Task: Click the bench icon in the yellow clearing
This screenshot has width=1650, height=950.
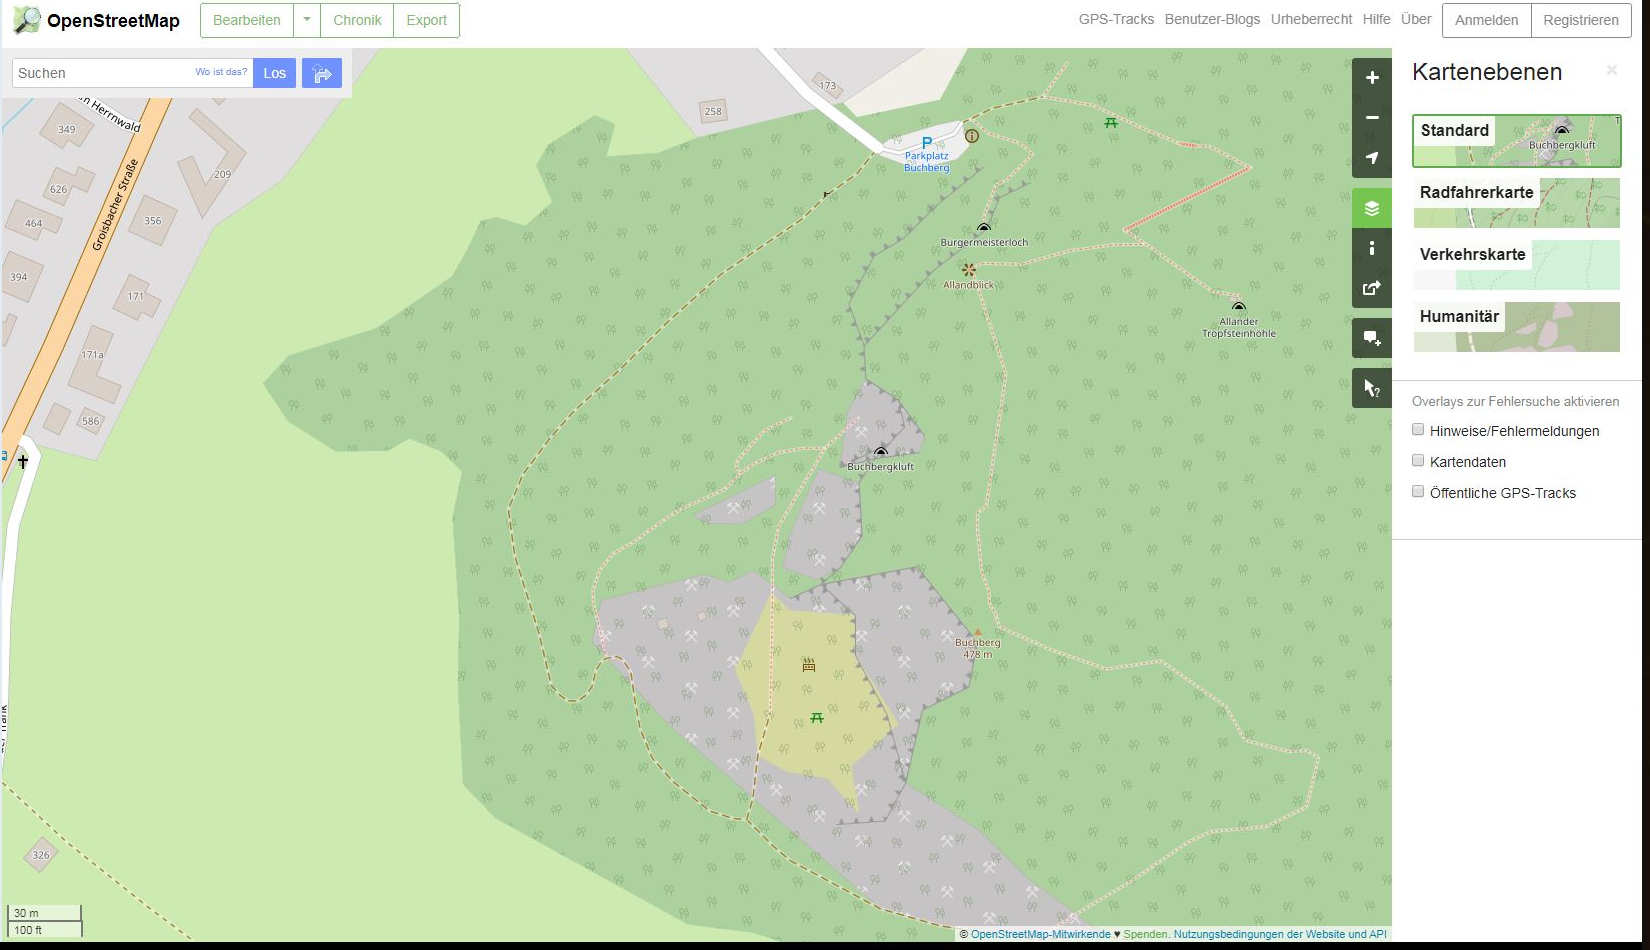Action: coord(809,664)
